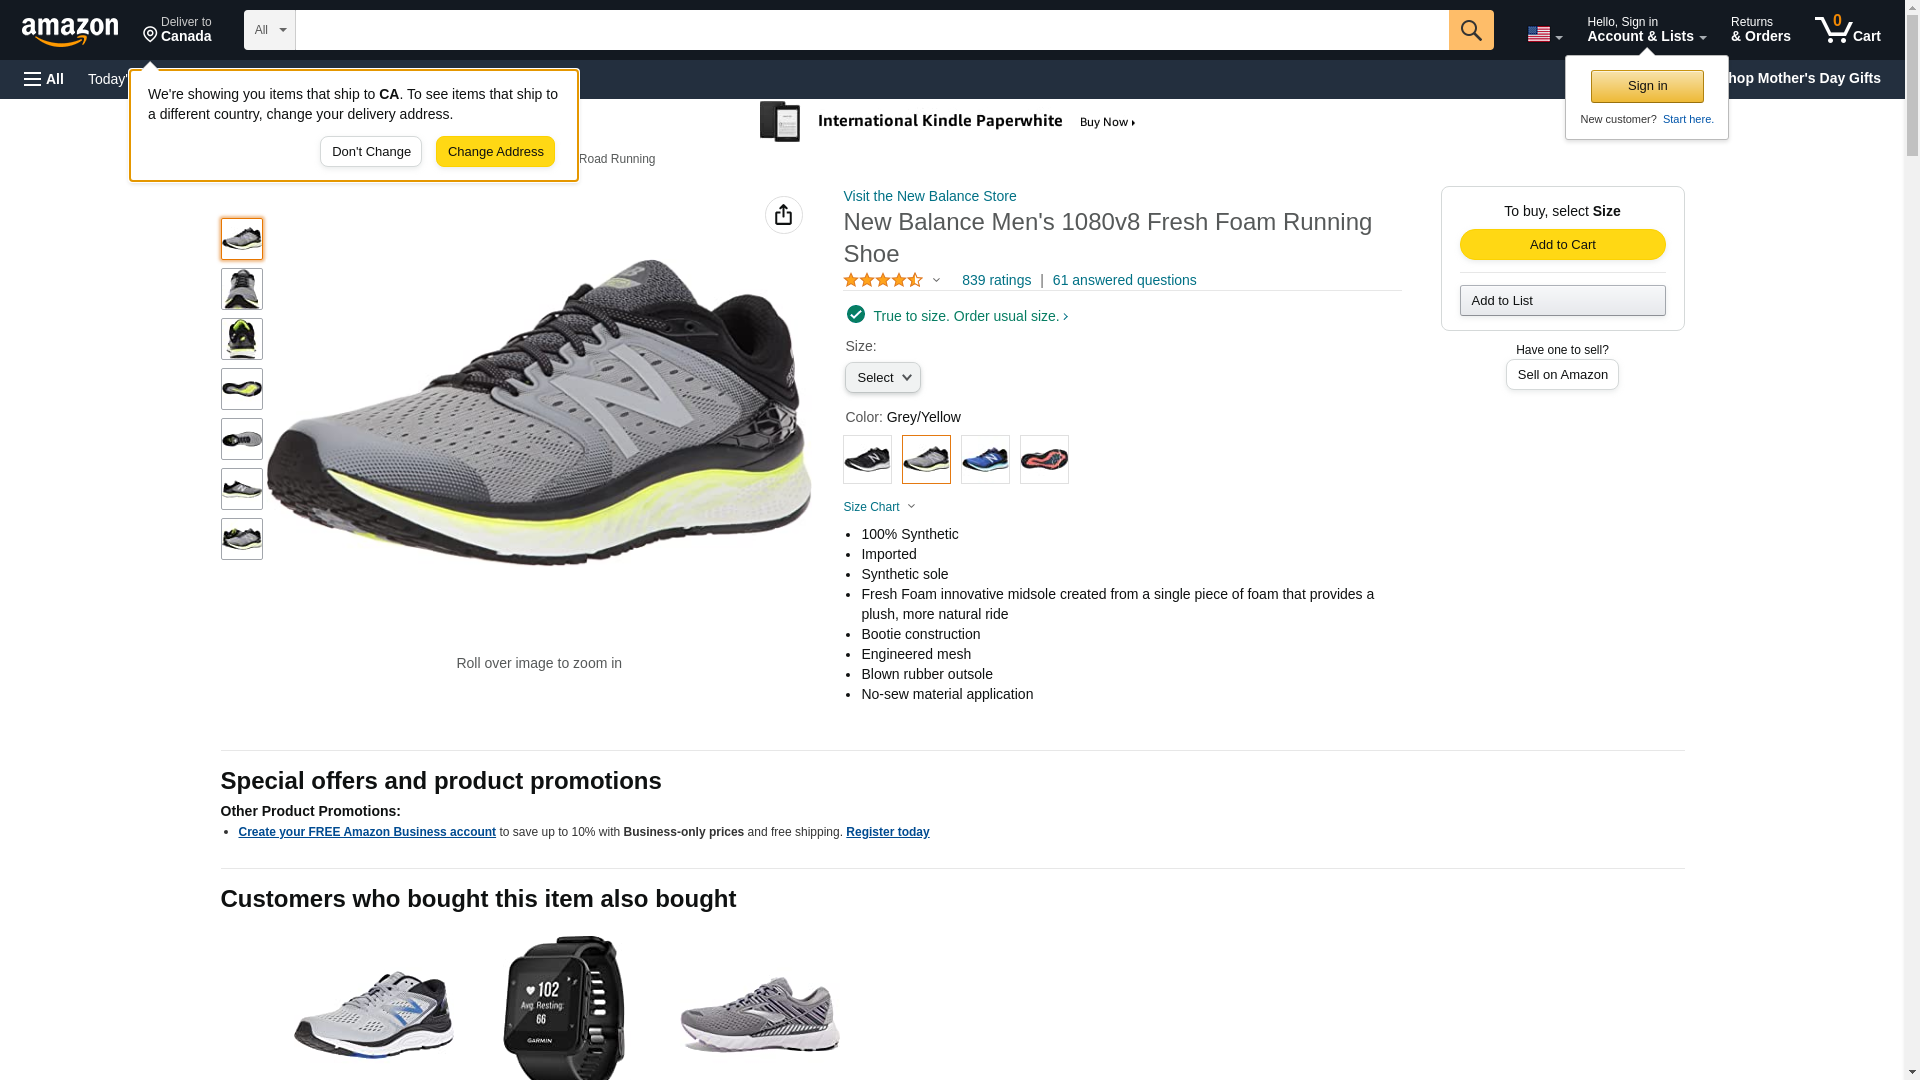The image size is (1920, 1080).
Task: Click the search magnifier button
Action: point(1470,30)
